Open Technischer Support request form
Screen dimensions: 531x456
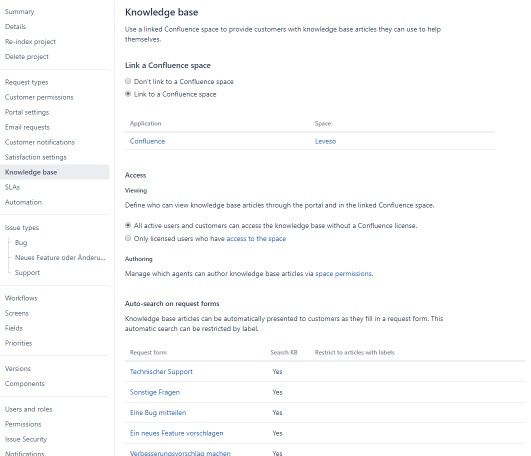[x=161, y=371]
